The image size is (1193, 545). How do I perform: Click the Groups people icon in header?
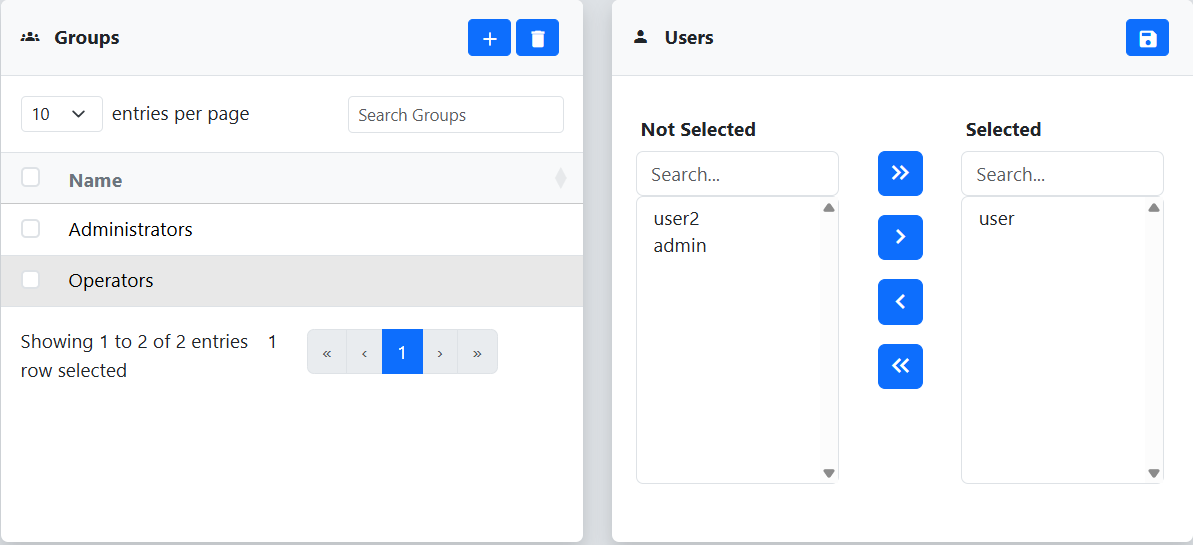point(30,37)
